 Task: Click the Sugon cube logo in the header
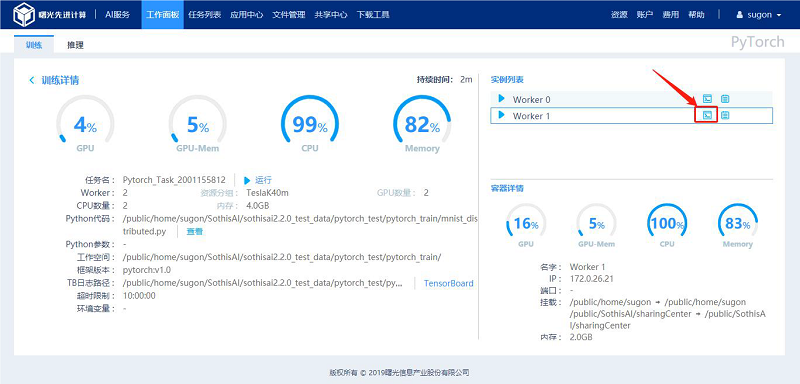pos(23,14)
